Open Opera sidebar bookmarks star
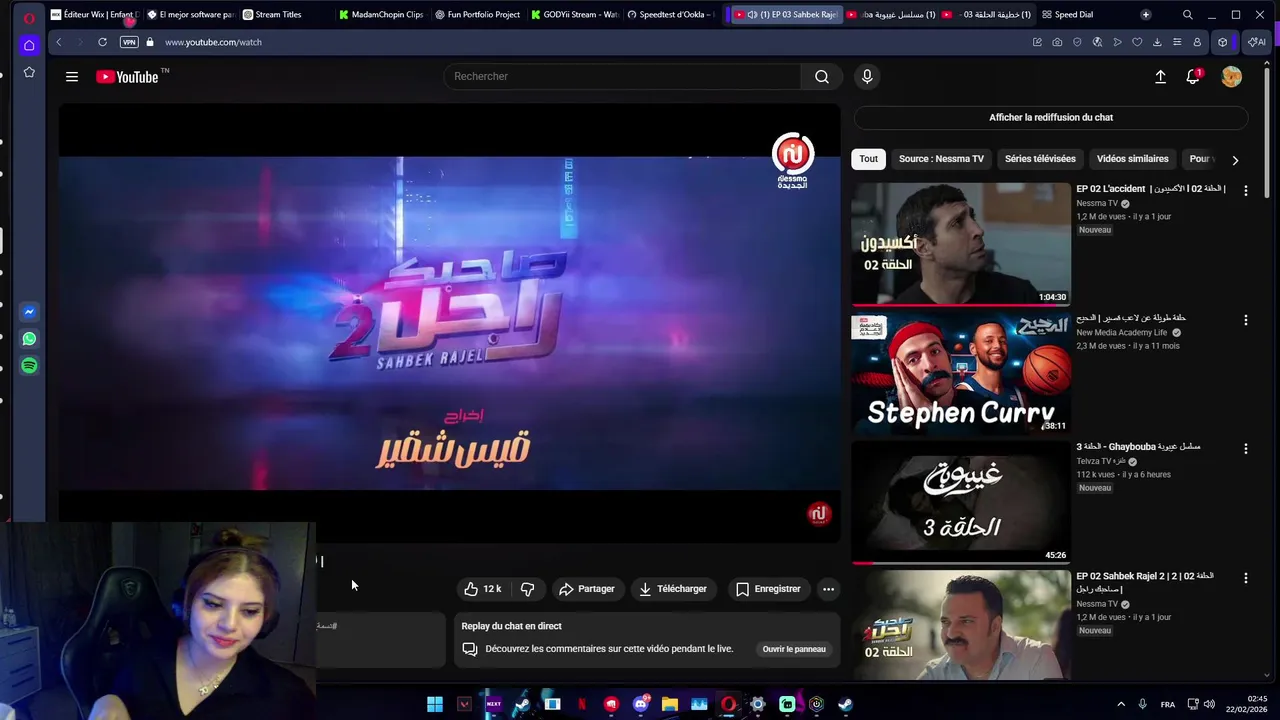Image resolution: width=1280 pixels, height=720 pixels. [29, 72]
